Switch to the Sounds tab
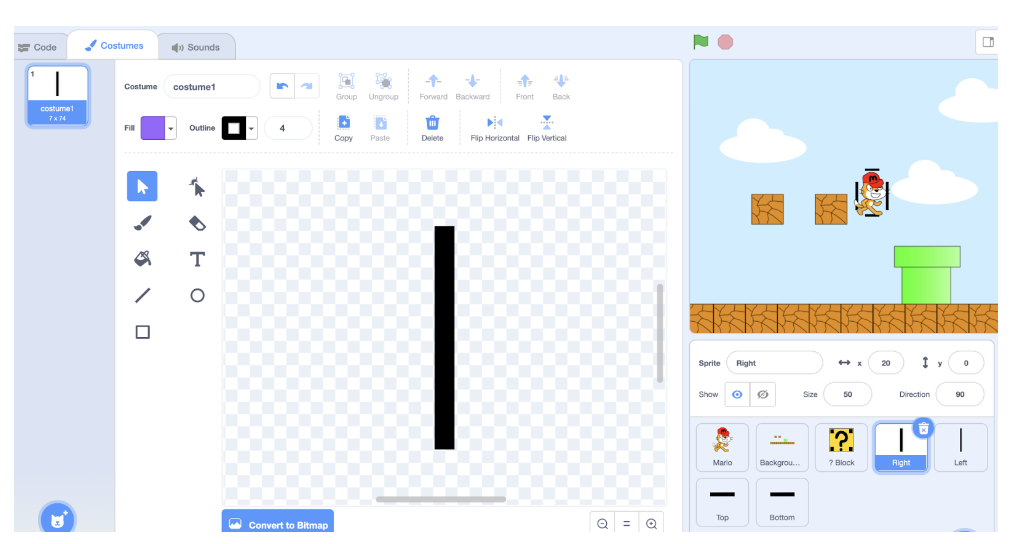Image resolution: width=1012 pixels, height=544 pixels. [x=196, y=47]
